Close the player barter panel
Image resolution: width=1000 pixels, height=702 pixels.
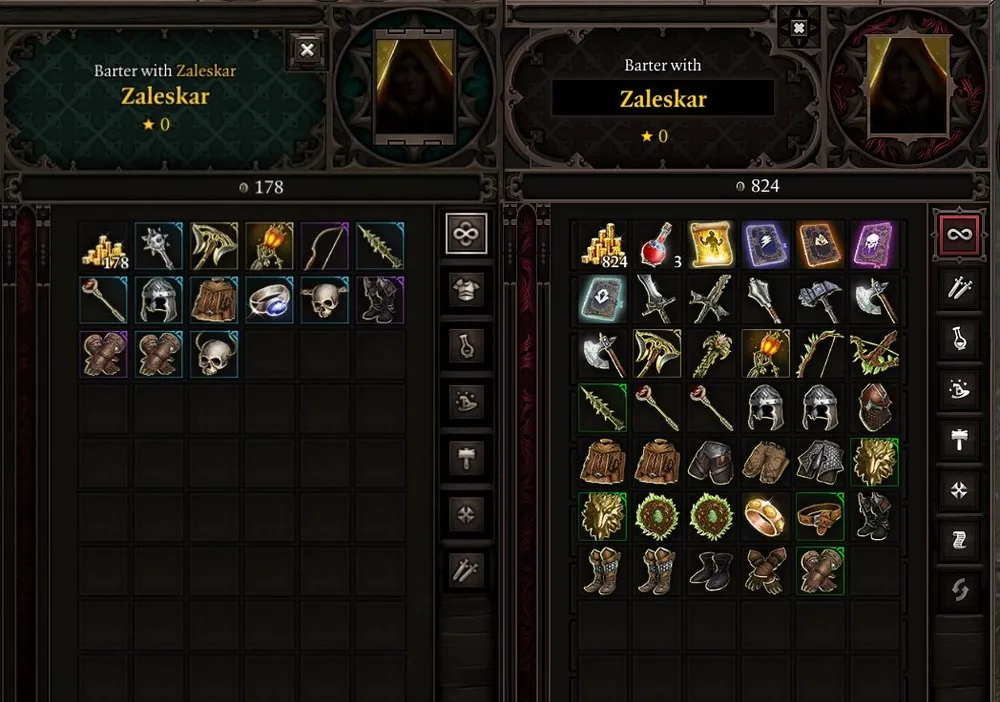pyautogui.click(x=307, y=50)
